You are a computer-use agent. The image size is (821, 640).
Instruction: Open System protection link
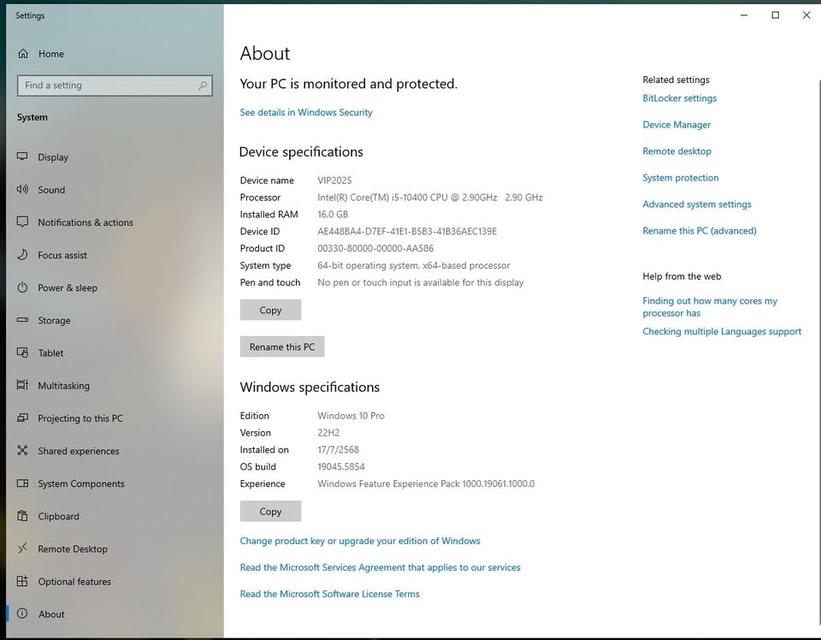tap(680, 178)
